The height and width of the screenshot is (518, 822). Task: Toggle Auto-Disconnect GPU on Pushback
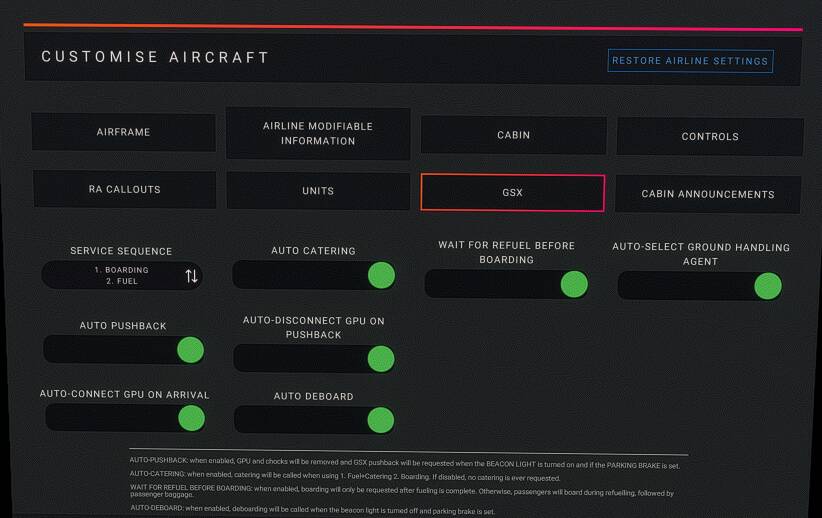click(380, 358)
